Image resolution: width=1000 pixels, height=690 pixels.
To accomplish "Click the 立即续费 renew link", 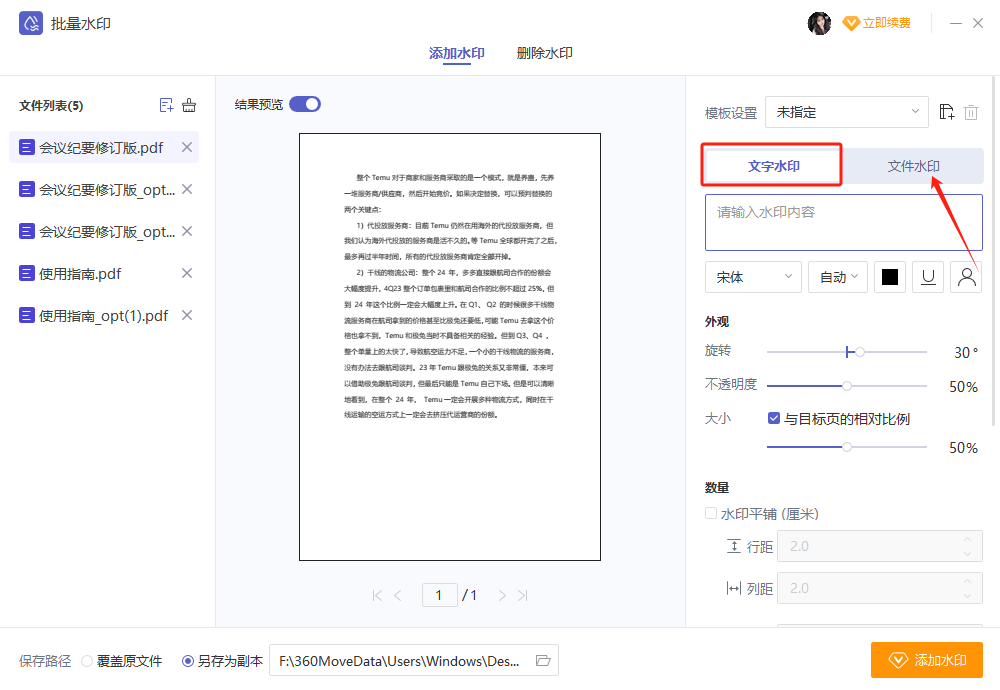I will click(877, 23).
